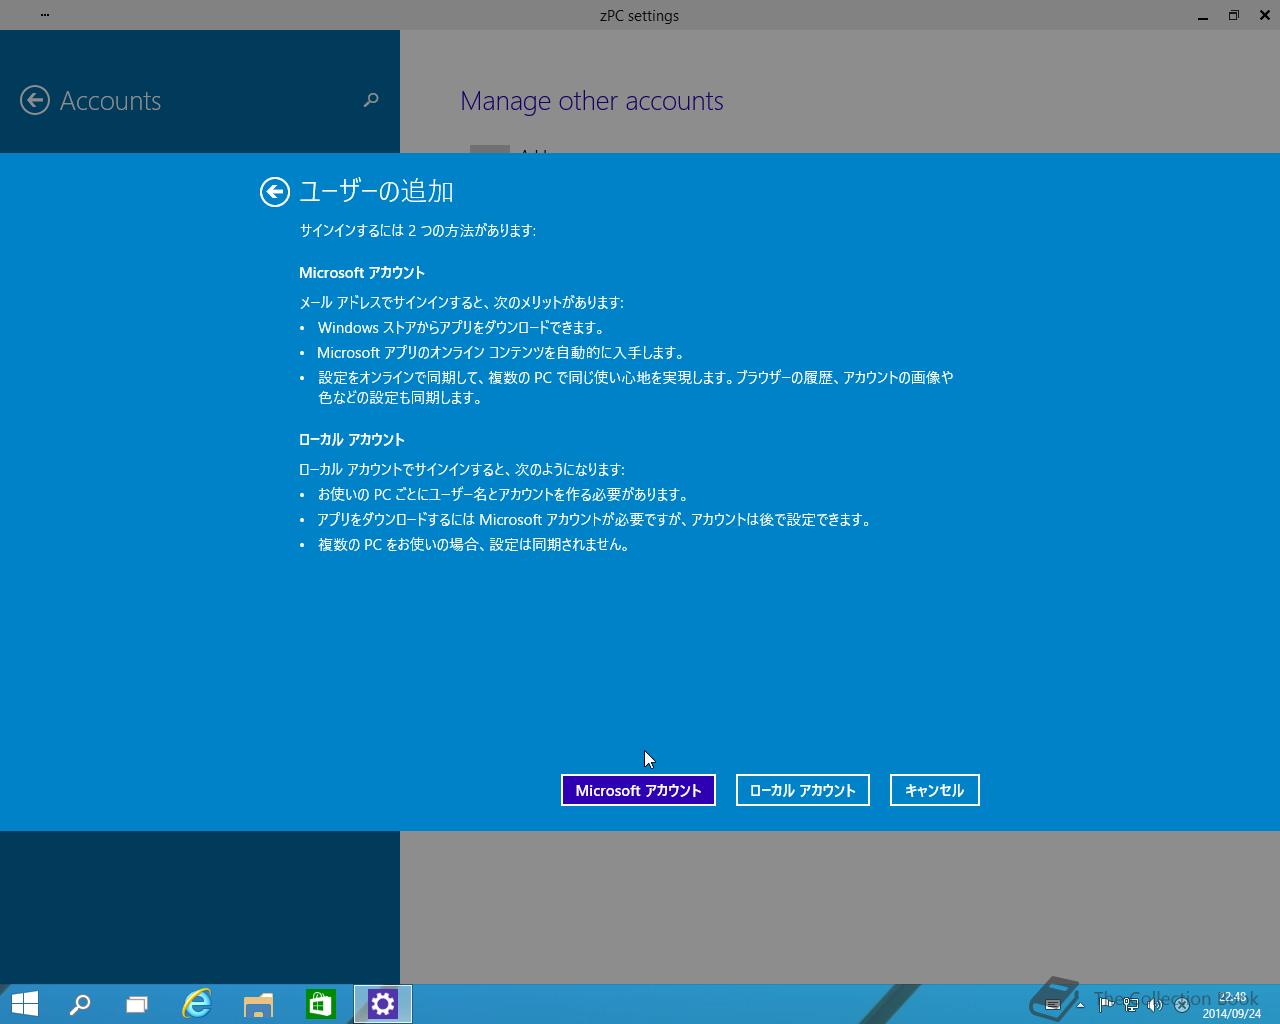Select PC settings gear on taskbar

point(383,1004)
